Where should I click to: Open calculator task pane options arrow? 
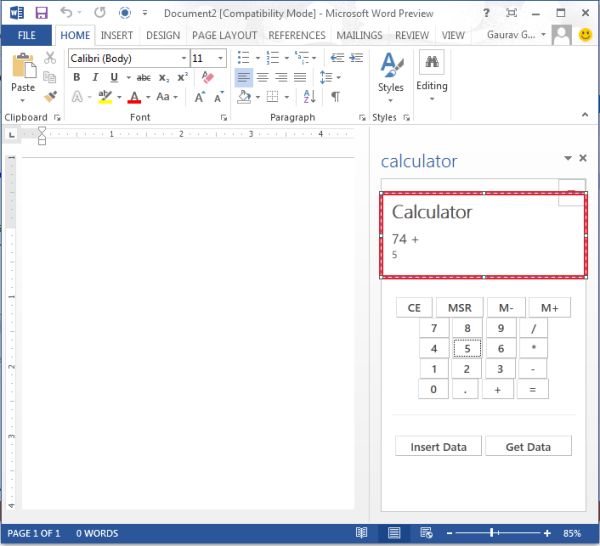point(568,158)
